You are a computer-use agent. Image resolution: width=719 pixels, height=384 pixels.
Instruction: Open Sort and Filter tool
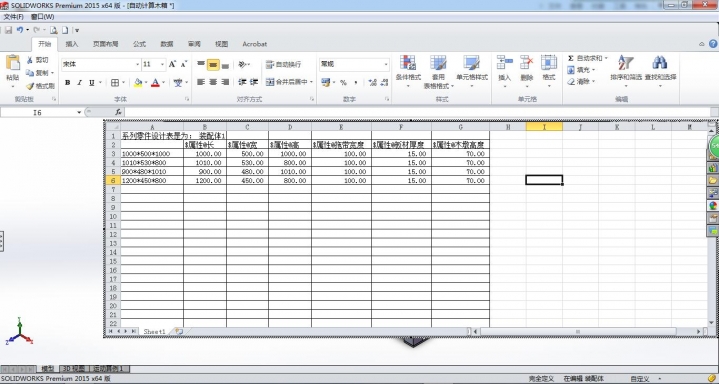[x=625, y=63]
